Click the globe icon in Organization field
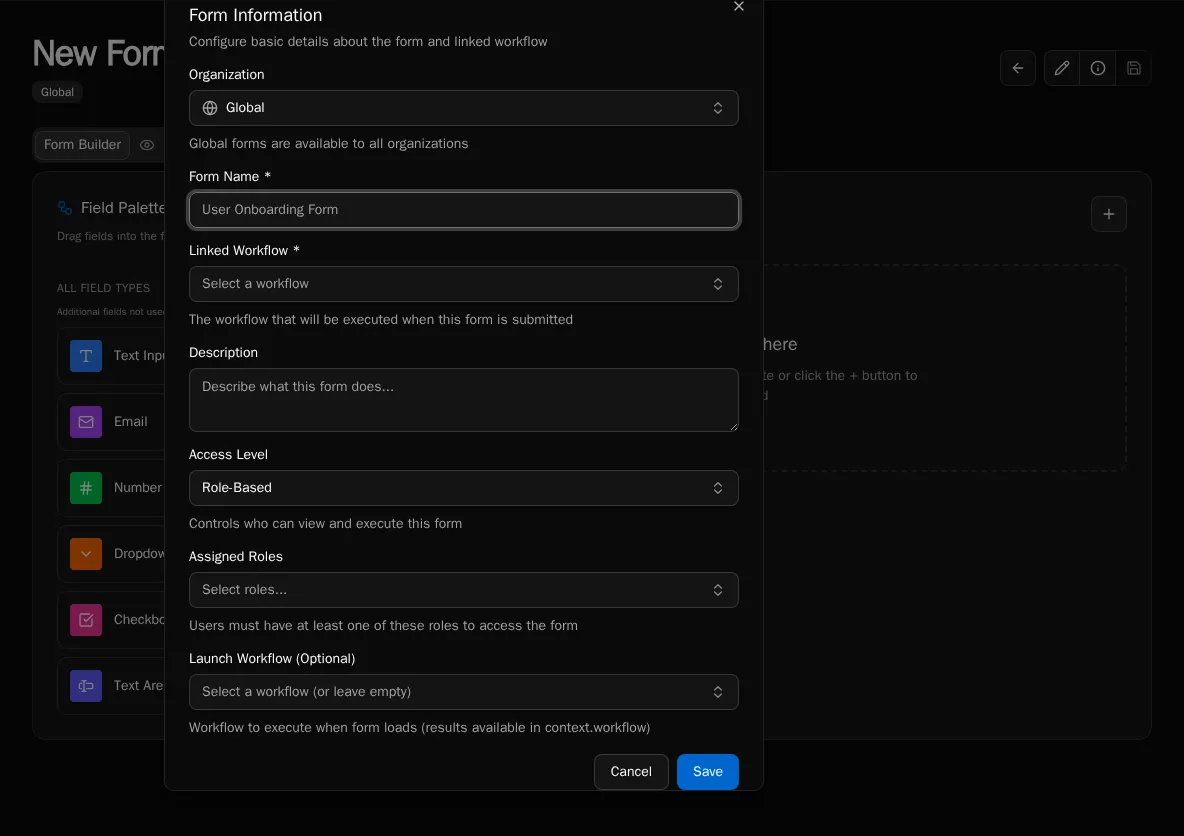The image size is (1184, 836). click(210, 108)
